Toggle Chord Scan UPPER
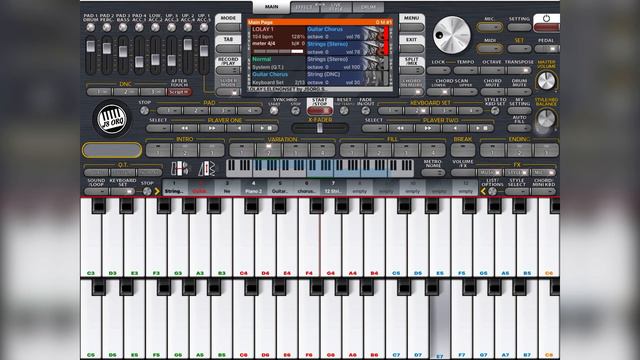Screen dimensions: 640x360 pyautogui.click(x=465, y=92)
